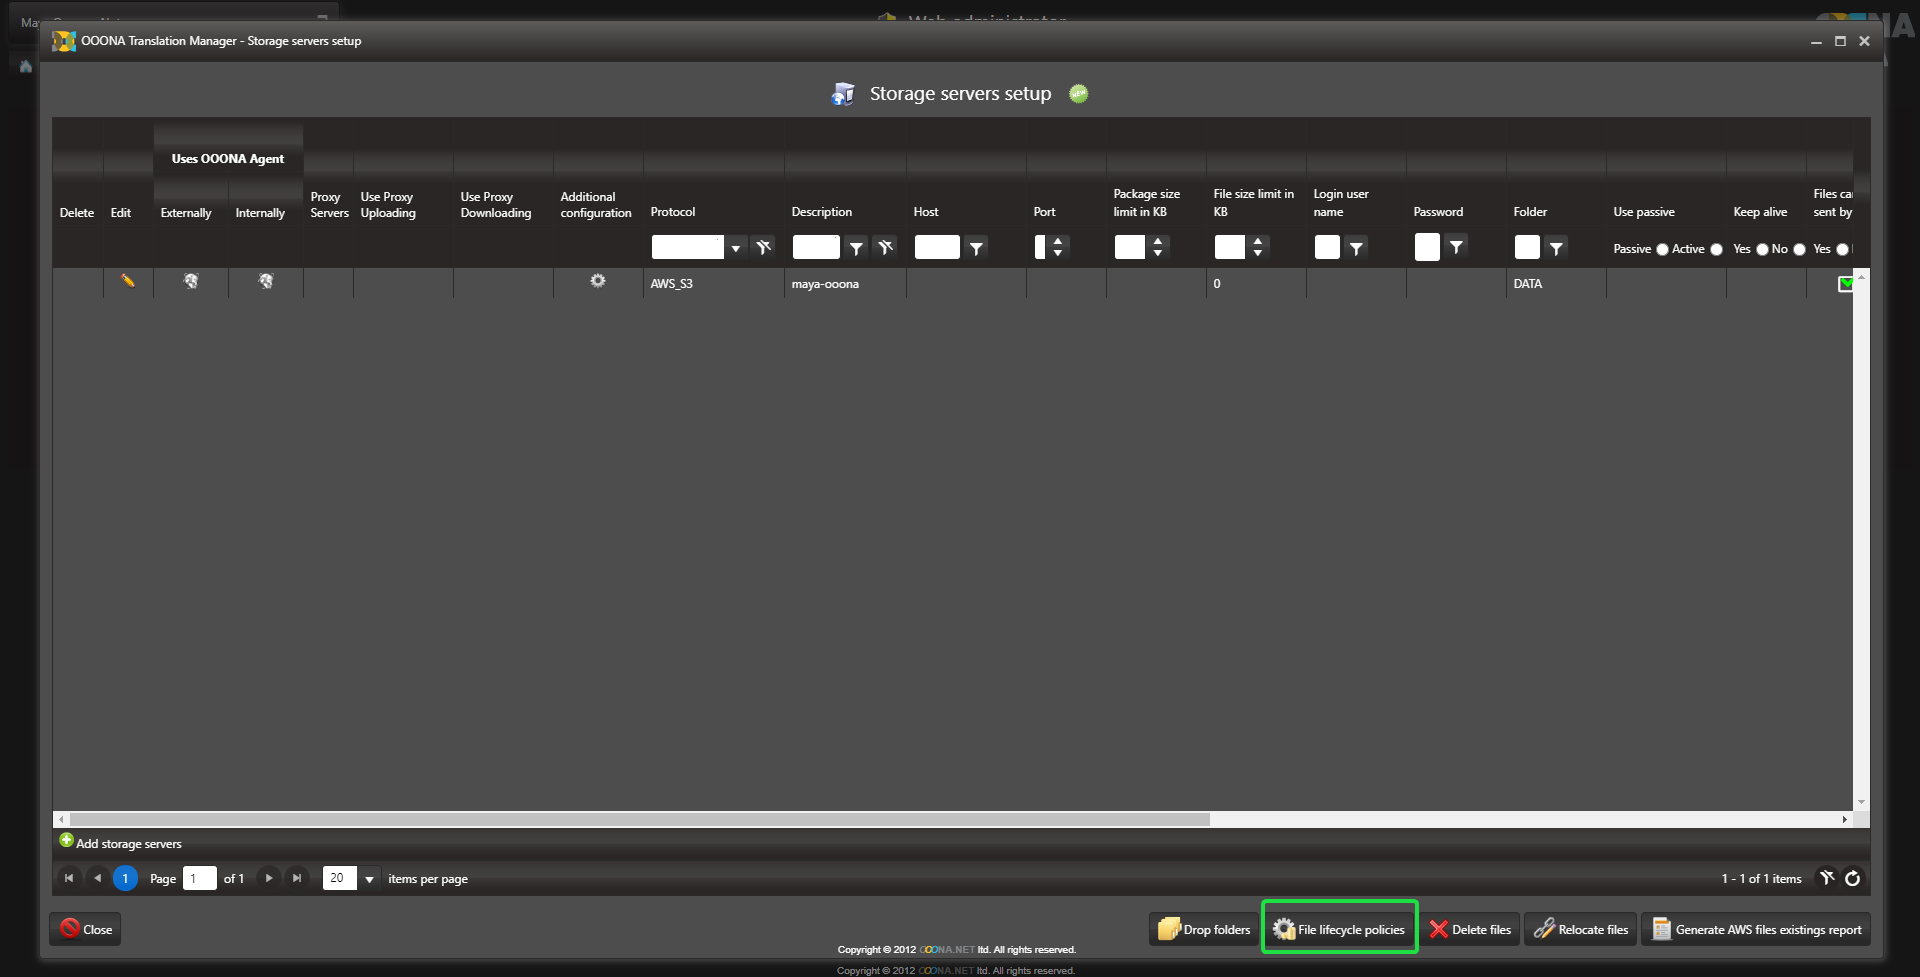Click the Externally OOONA Agent icon in row
1920x977 pixels.
(x=191, y=281)
